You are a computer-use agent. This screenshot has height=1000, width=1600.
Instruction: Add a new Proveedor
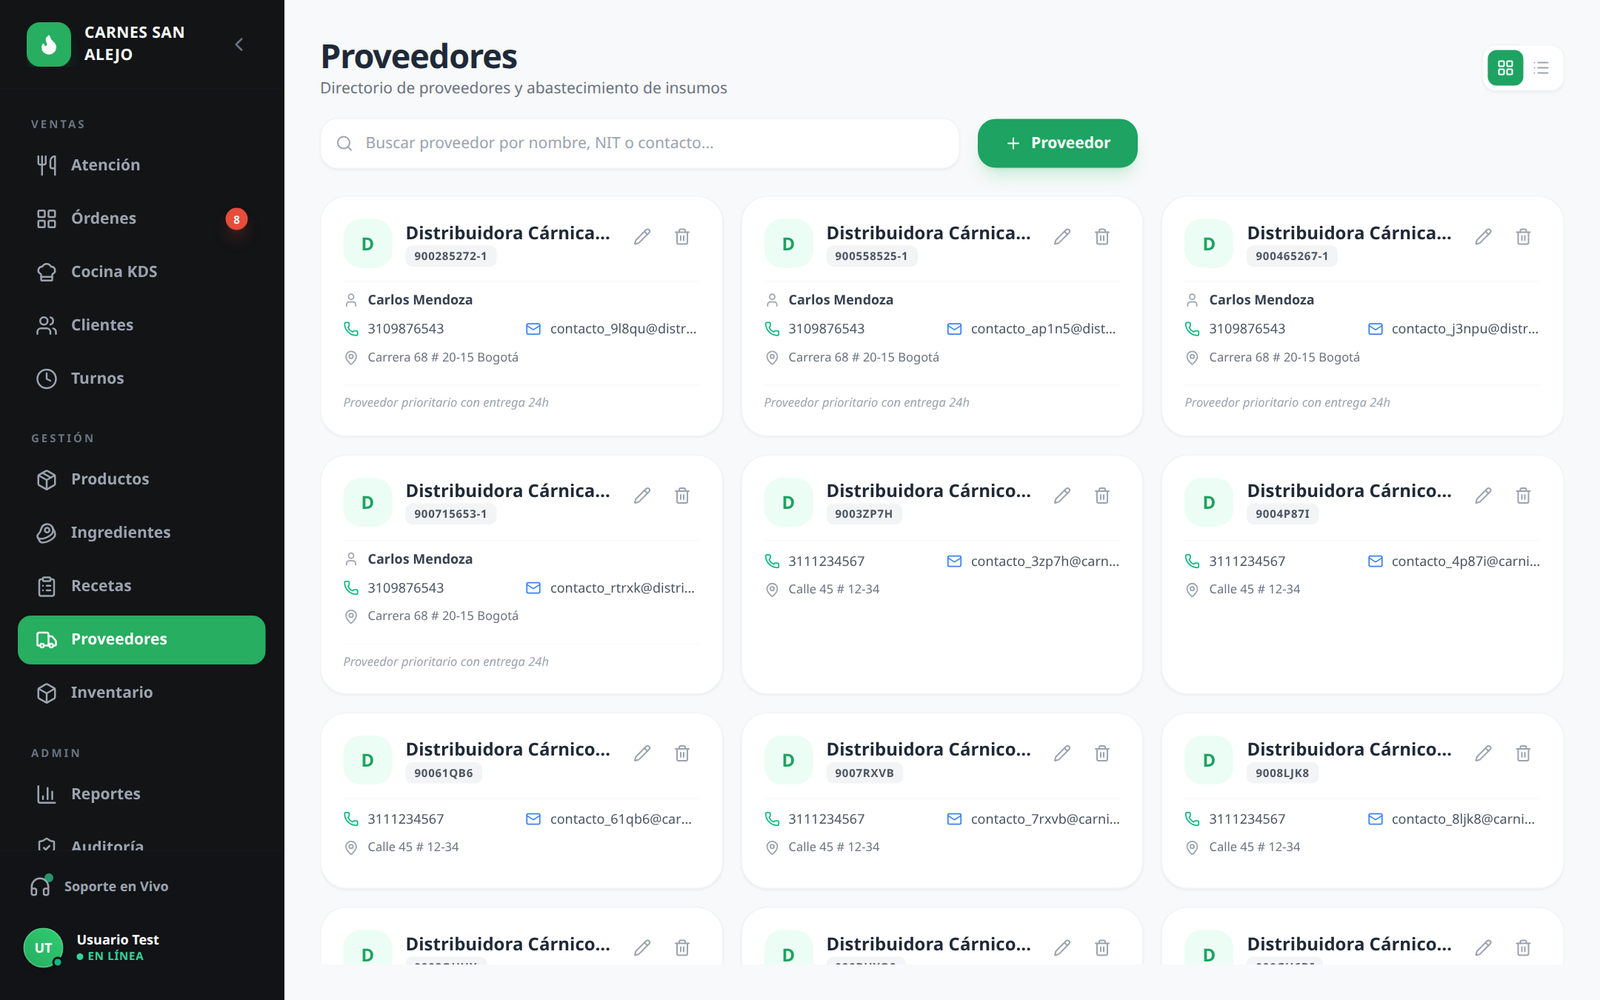[x=1057, y=143]
